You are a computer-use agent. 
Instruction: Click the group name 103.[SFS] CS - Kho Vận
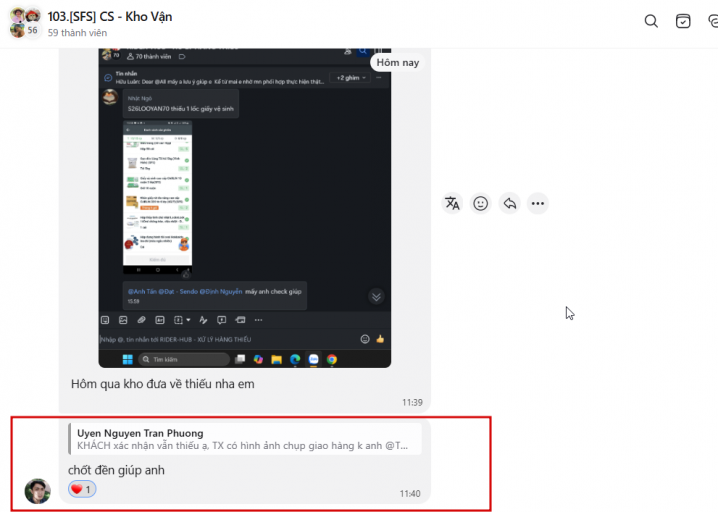coord(110,16)
